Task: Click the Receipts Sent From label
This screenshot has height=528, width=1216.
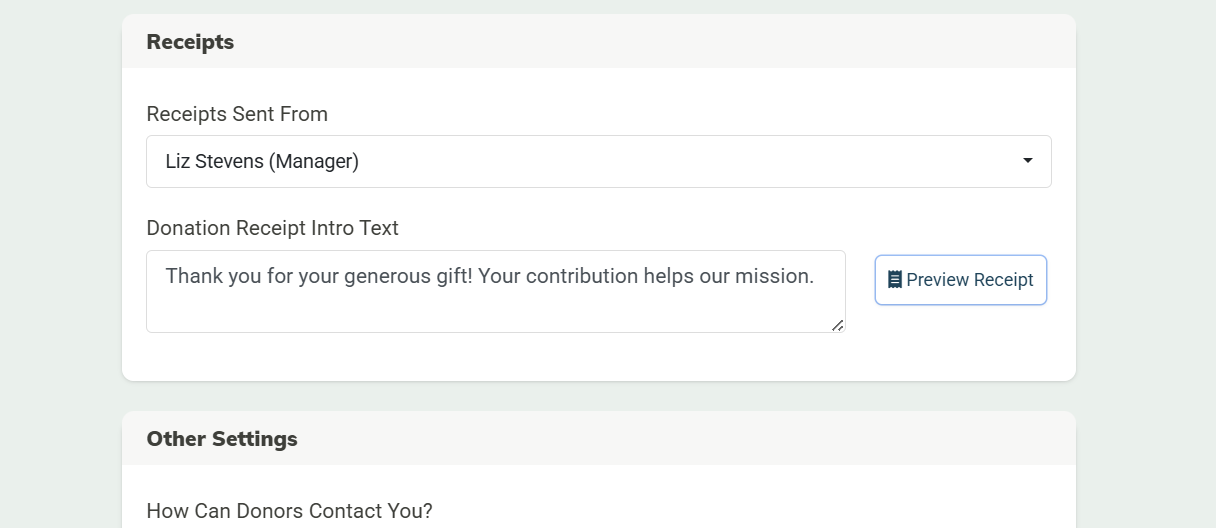Action: coord(237,114)
